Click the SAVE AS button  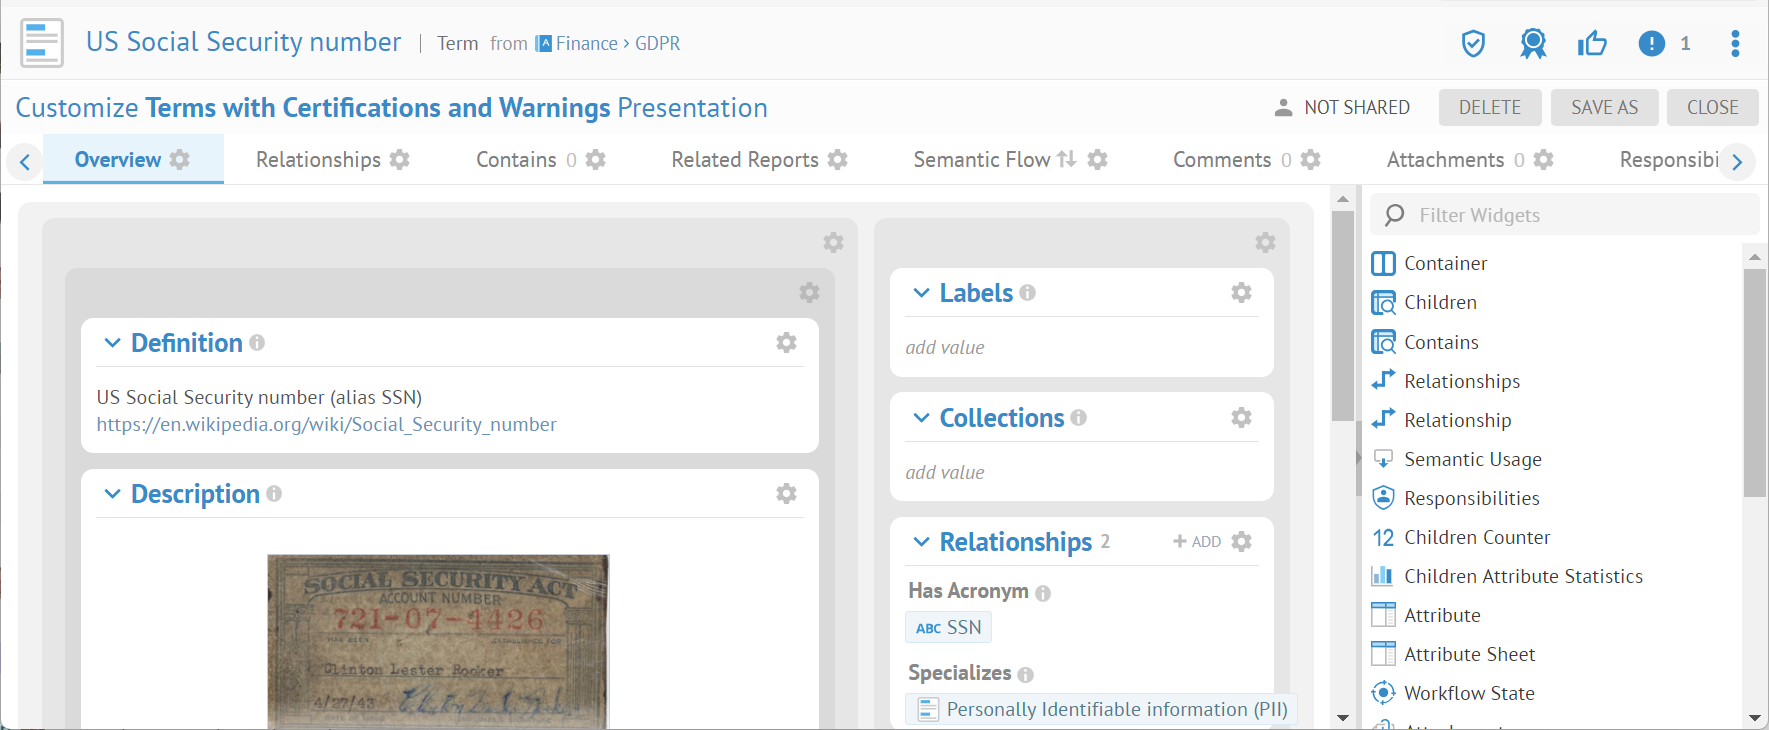coord(1605,107)
